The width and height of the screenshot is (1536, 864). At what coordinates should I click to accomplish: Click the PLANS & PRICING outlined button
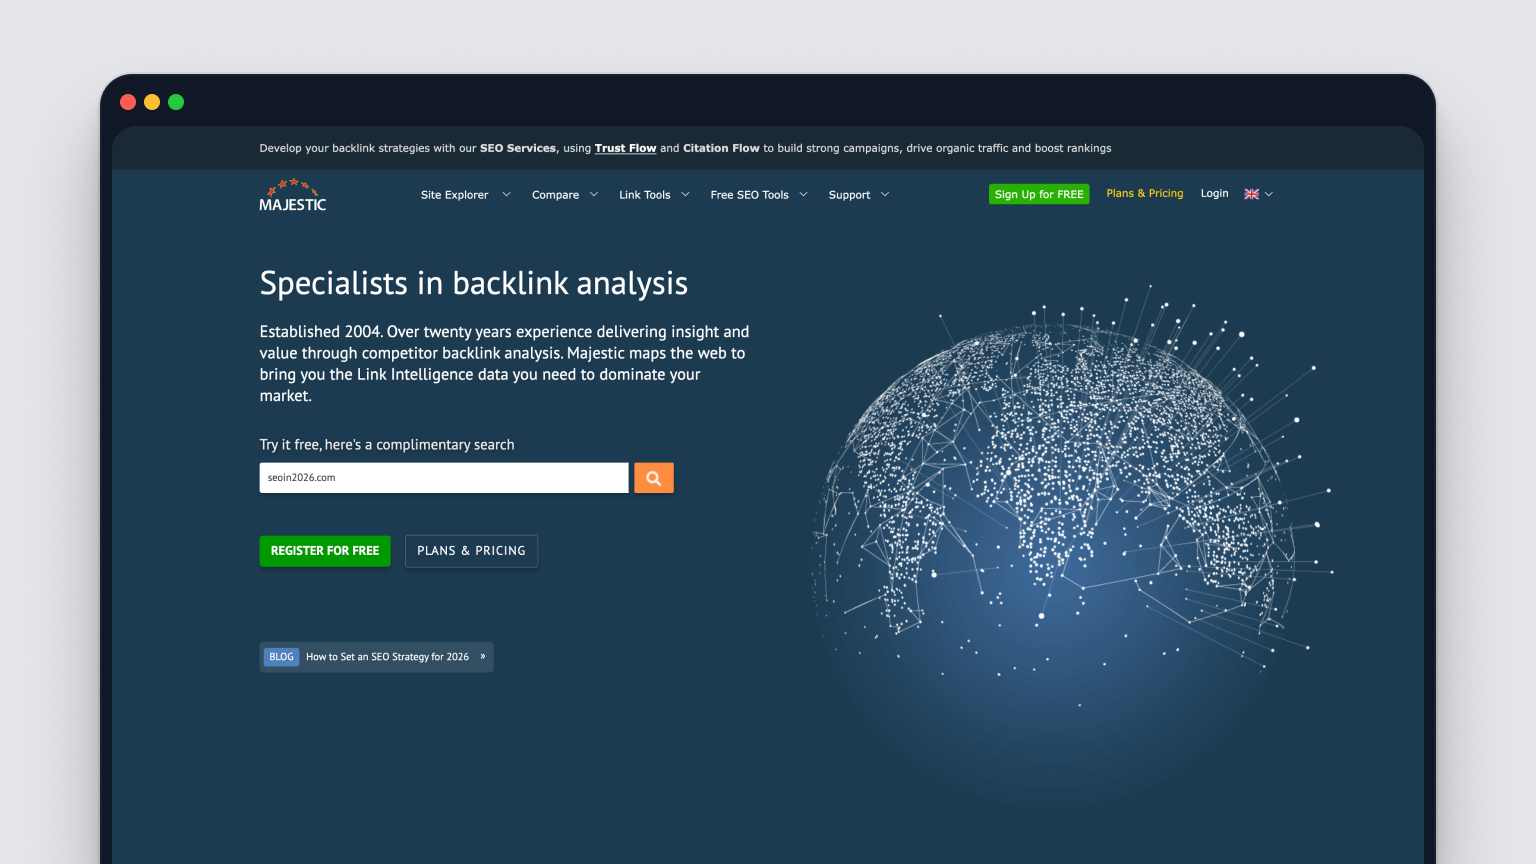[471, 550]
